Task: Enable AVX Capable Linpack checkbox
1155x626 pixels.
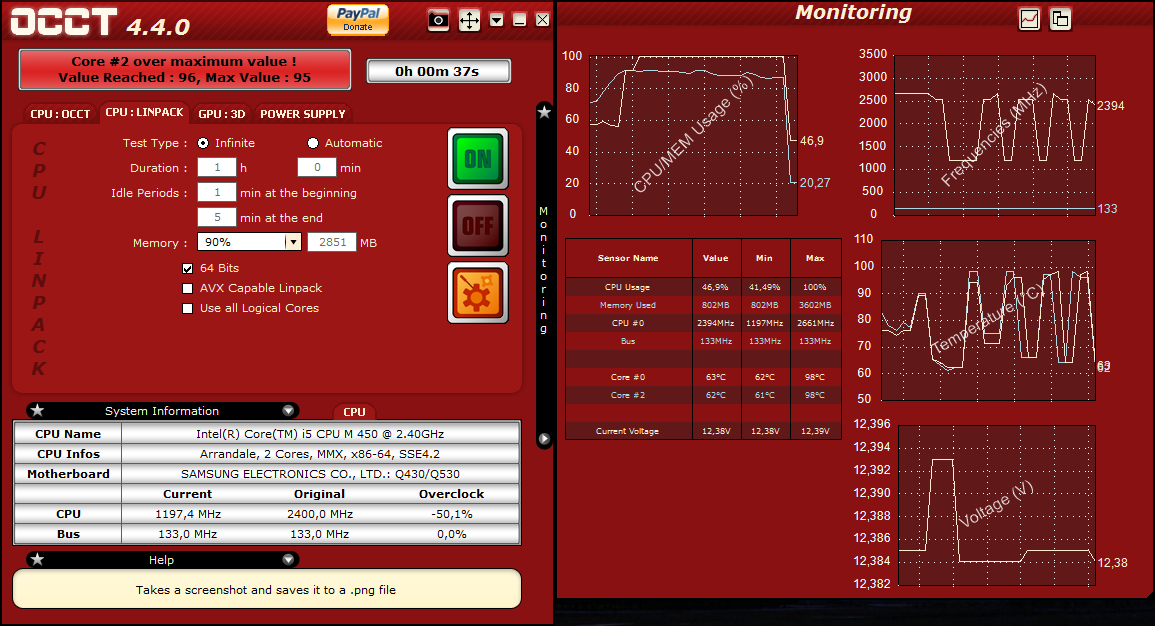Action: click(188, 289)
